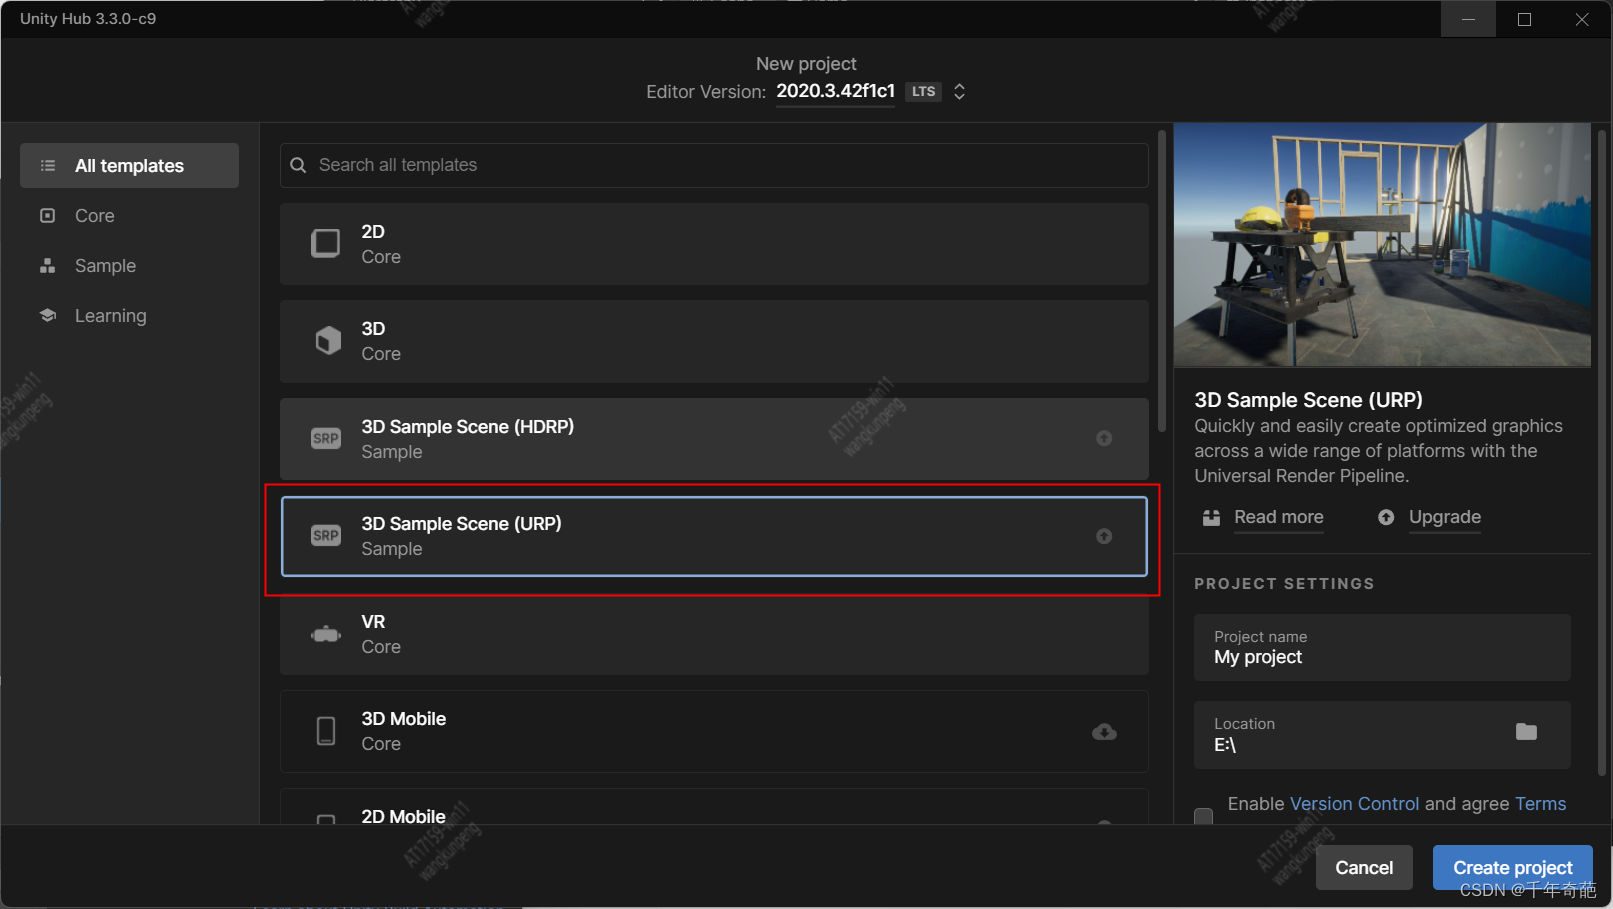This screenshot has height=909, width=1613.
Task: Edit the Project name field
Action: click(x=1382, y=648)
